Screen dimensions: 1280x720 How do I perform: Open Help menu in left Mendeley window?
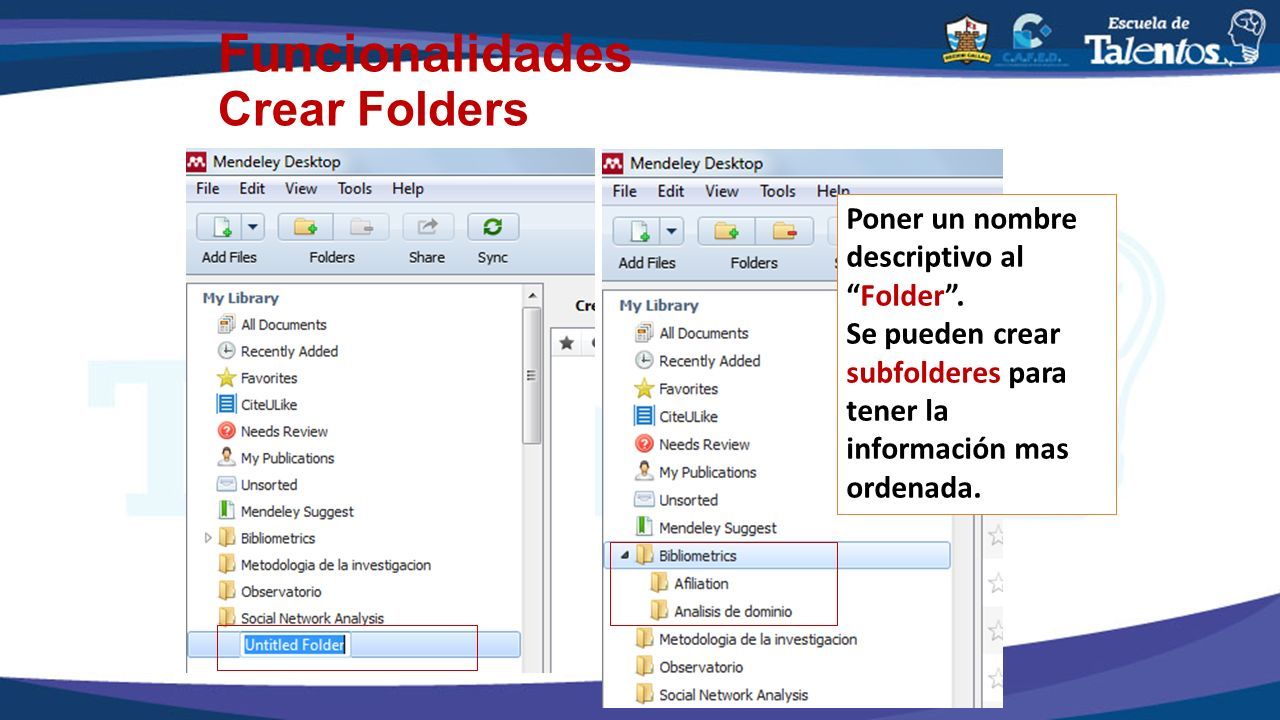[x=408, y=188]
